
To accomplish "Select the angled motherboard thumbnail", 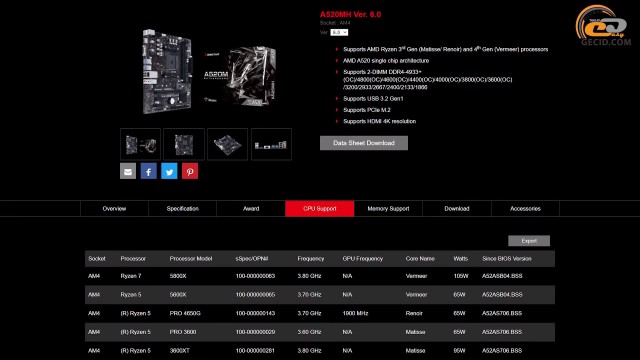I will pyautogui.click(x=227, y=144).
